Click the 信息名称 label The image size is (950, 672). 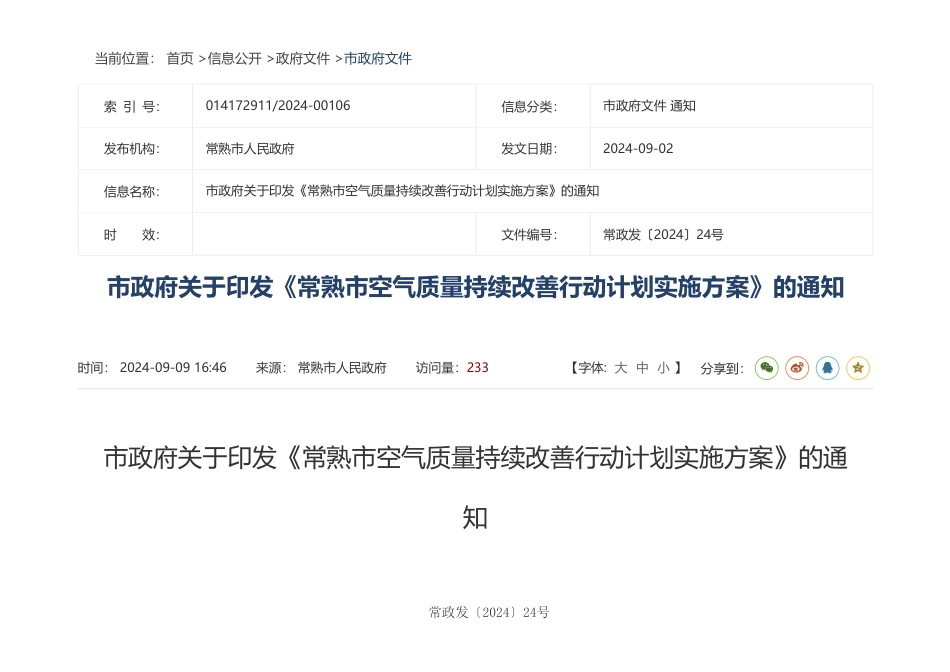[131, 191]
